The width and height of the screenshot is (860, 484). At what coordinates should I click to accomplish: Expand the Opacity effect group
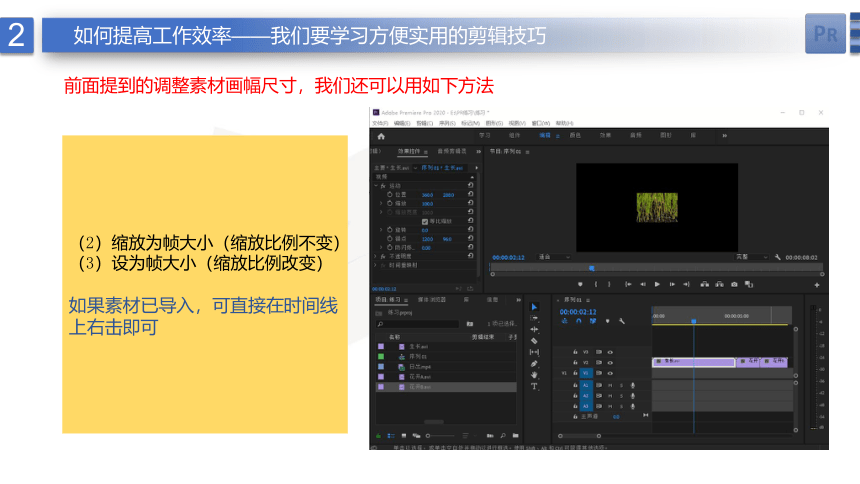(x=376, y=256)
